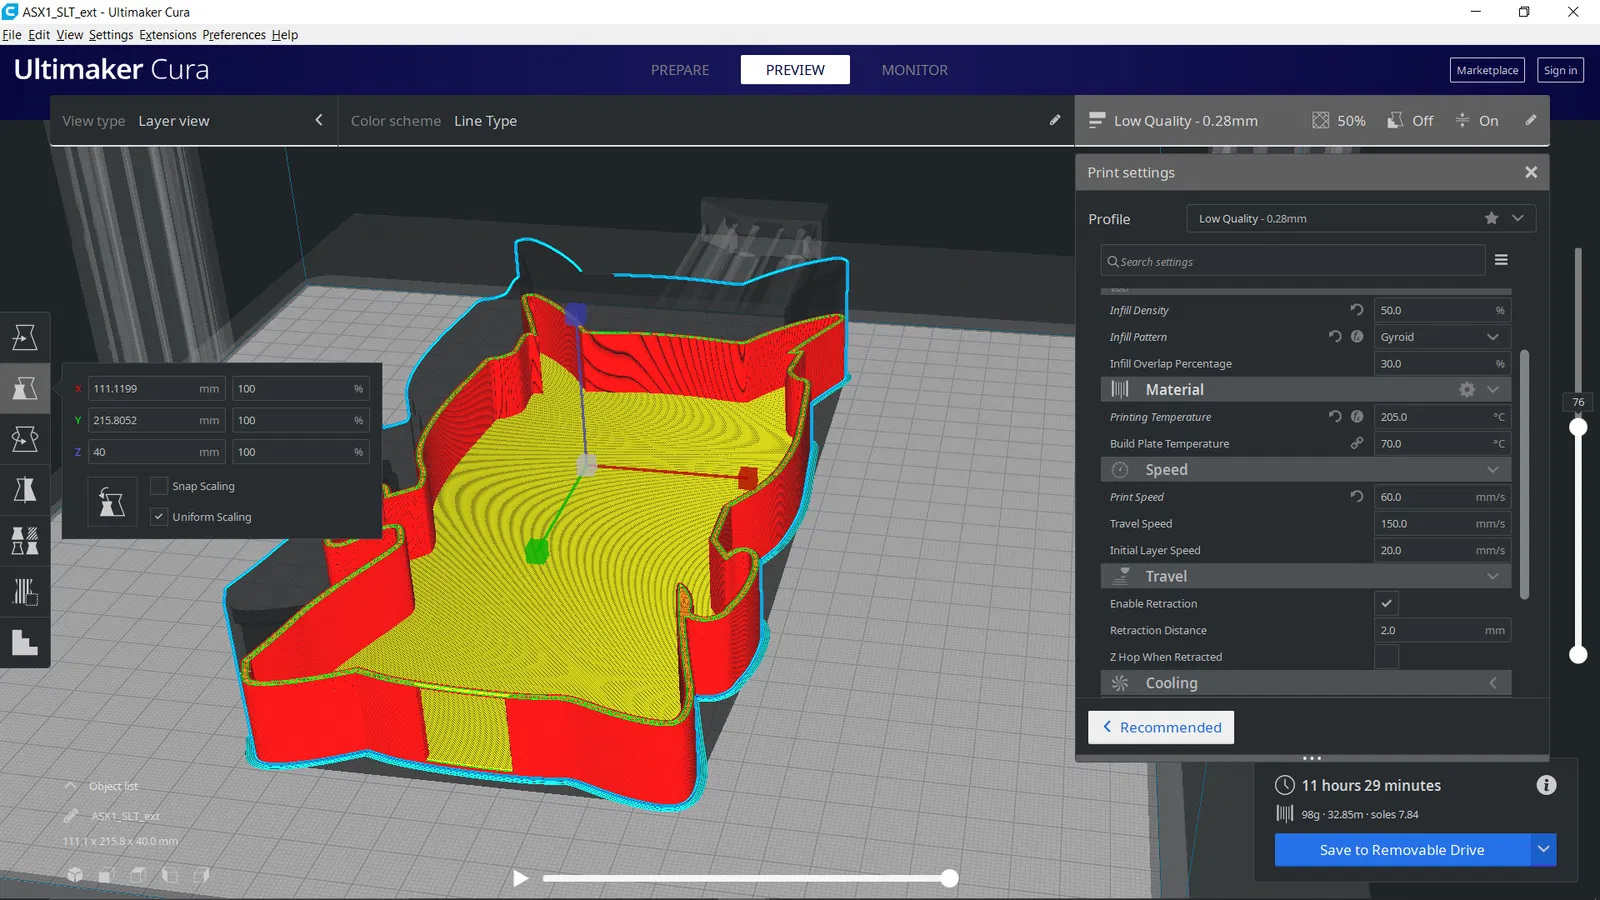Select the Mirror tool in left toolbar
Image resolution: width=1600 pixels, height=900 pixels.
click(25, 490)
